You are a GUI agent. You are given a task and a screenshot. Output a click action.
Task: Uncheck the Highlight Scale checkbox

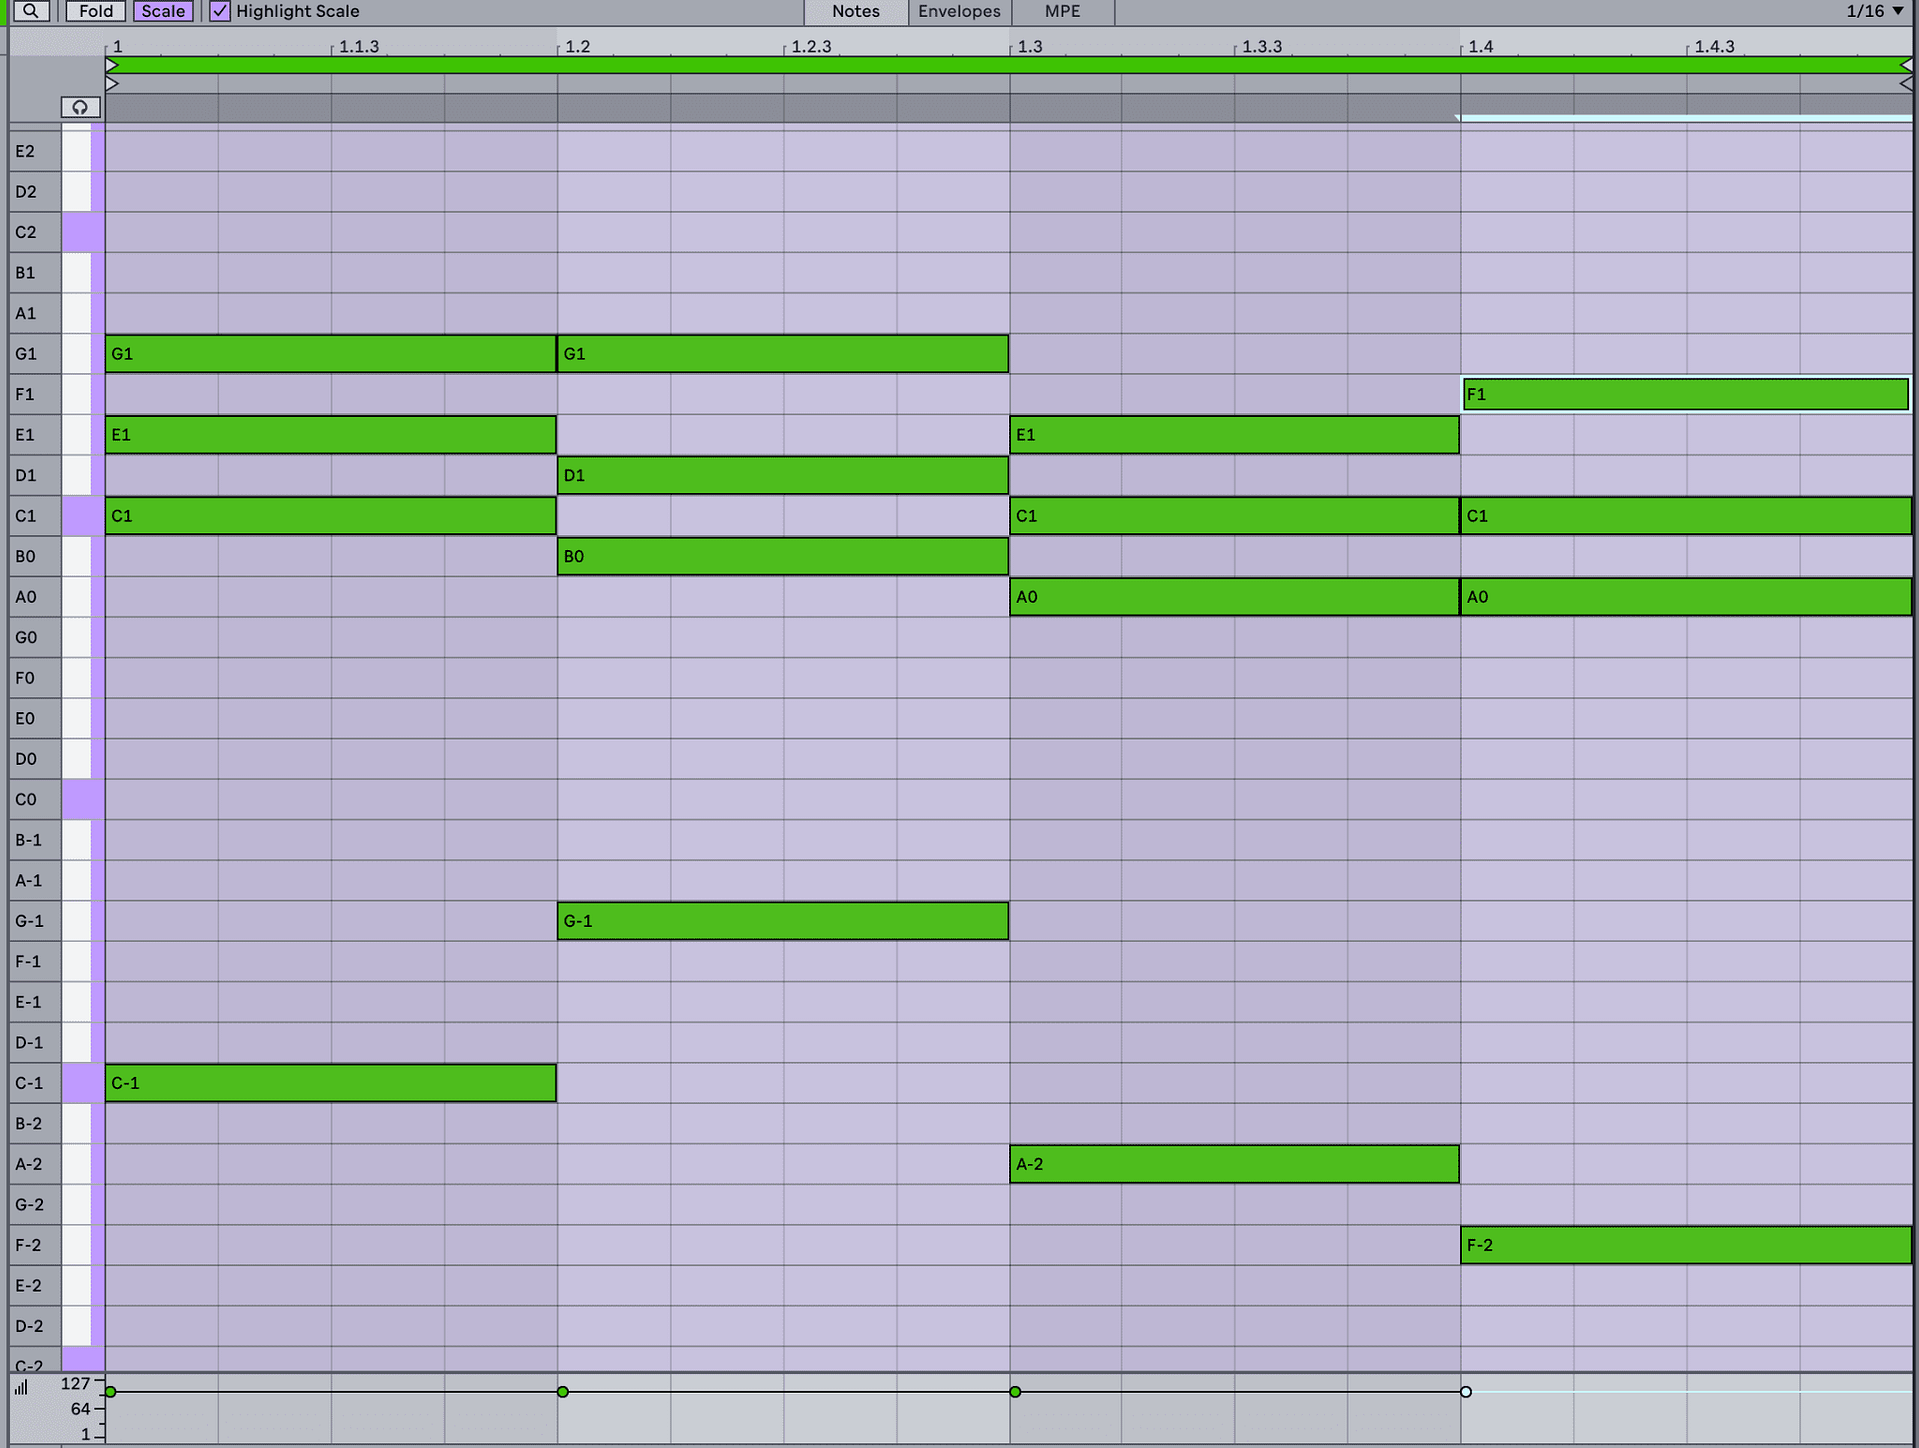221,11
